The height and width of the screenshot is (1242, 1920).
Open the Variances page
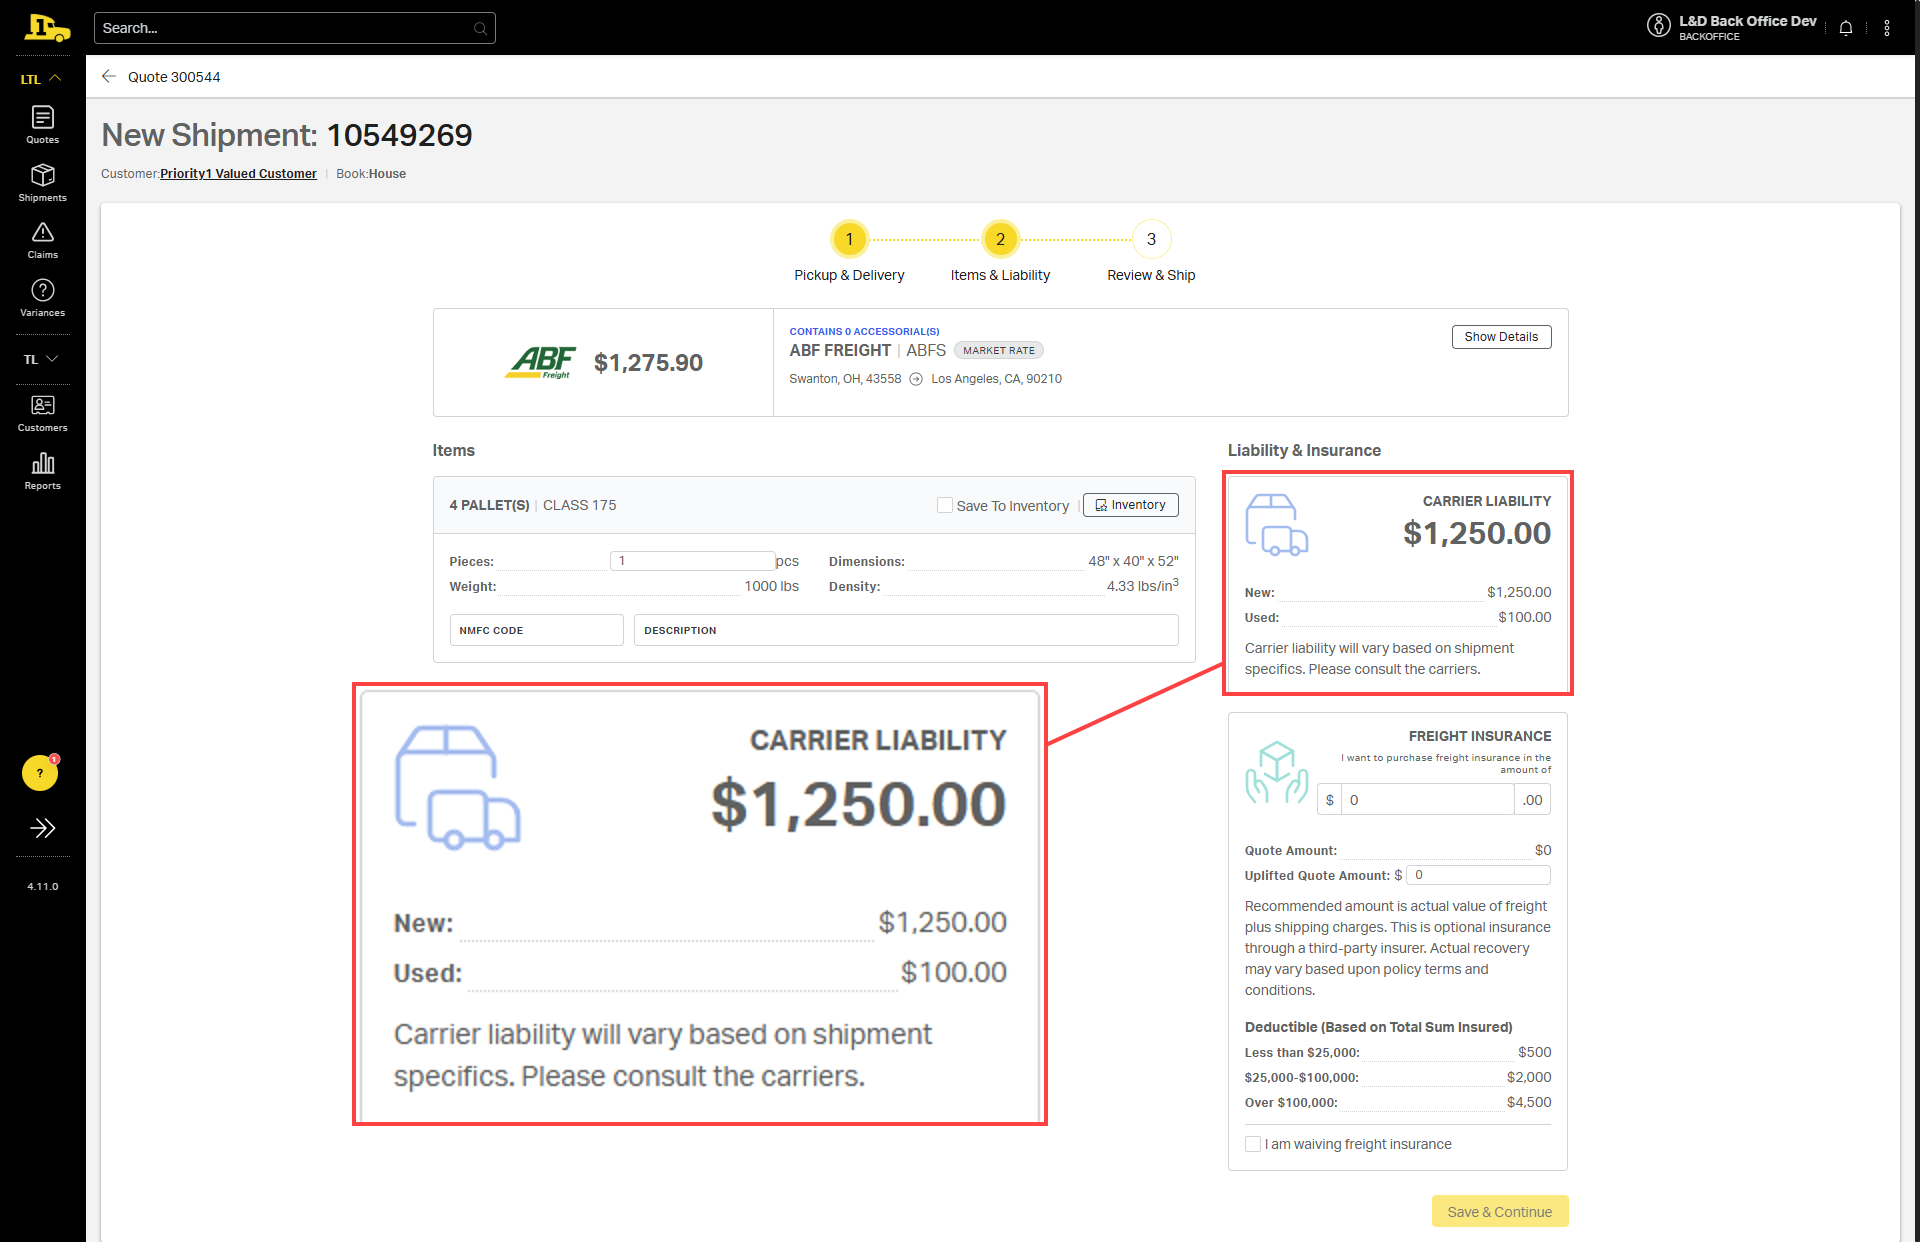pyautogui.click(x=42, y=297)
